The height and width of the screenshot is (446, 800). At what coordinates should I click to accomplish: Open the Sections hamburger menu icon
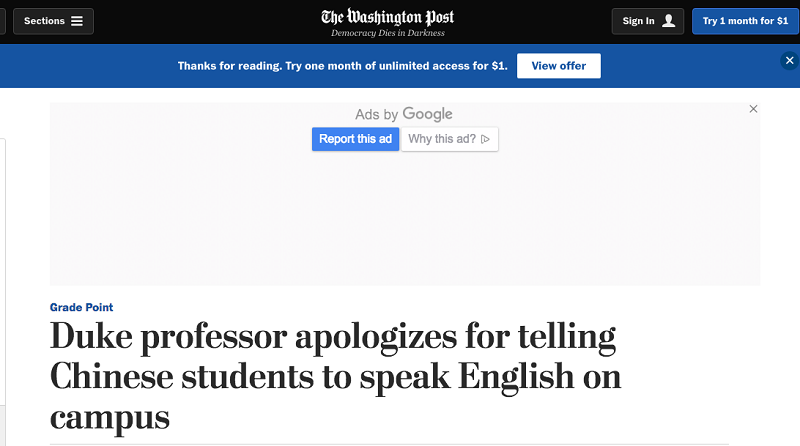pos(77,21)
